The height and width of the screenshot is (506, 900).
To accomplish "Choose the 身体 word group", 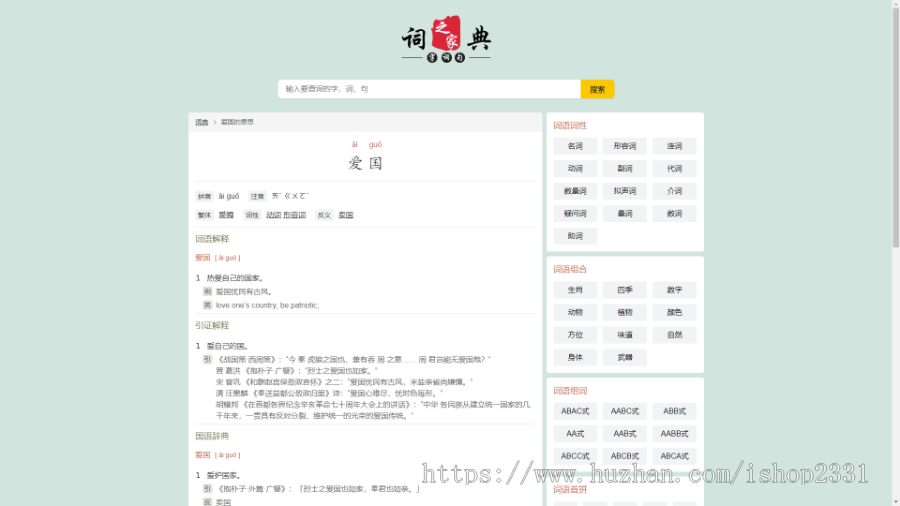I will (x=575, y=357).
